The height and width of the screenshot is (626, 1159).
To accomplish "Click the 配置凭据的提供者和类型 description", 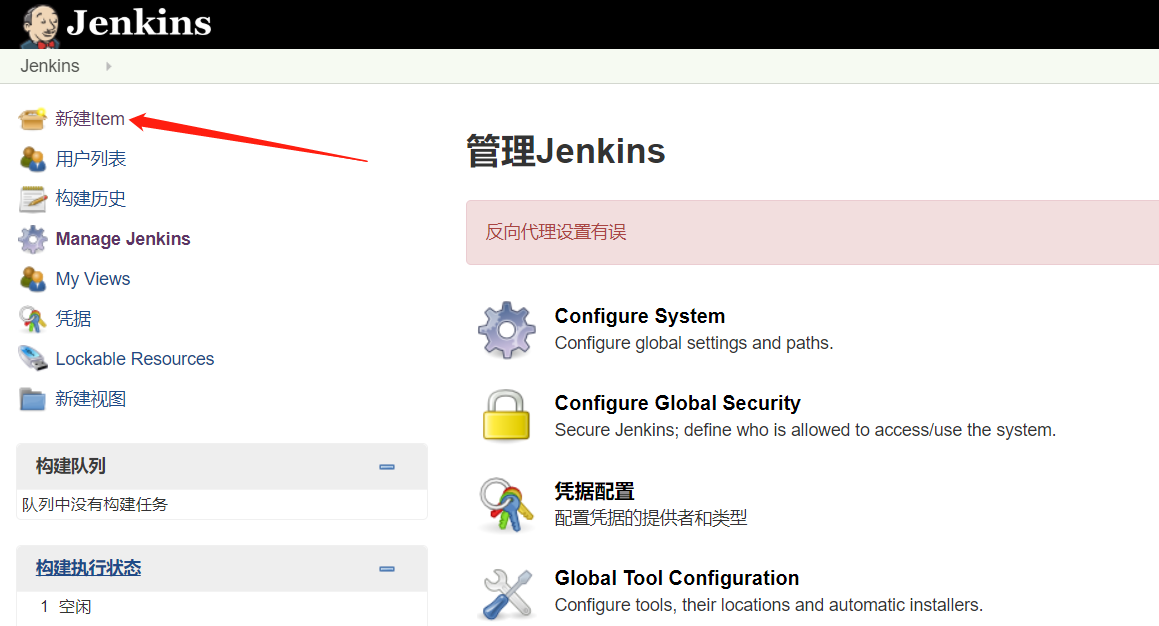I will point(650,517).
